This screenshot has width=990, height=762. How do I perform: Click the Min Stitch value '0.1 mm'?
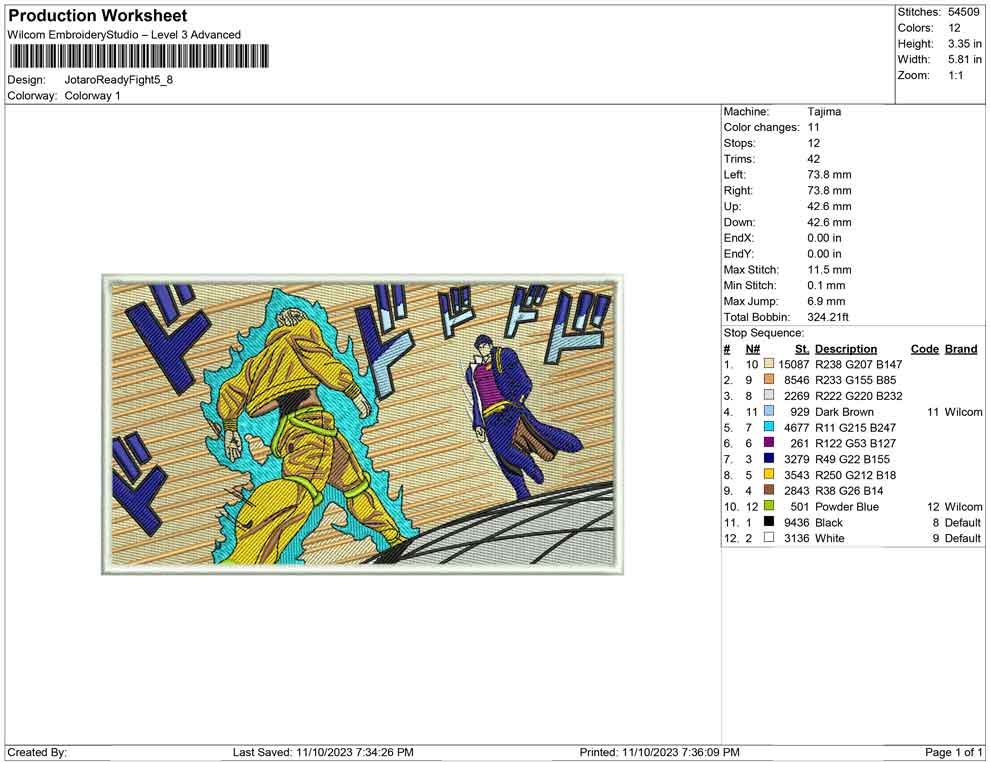click(826, 285)
